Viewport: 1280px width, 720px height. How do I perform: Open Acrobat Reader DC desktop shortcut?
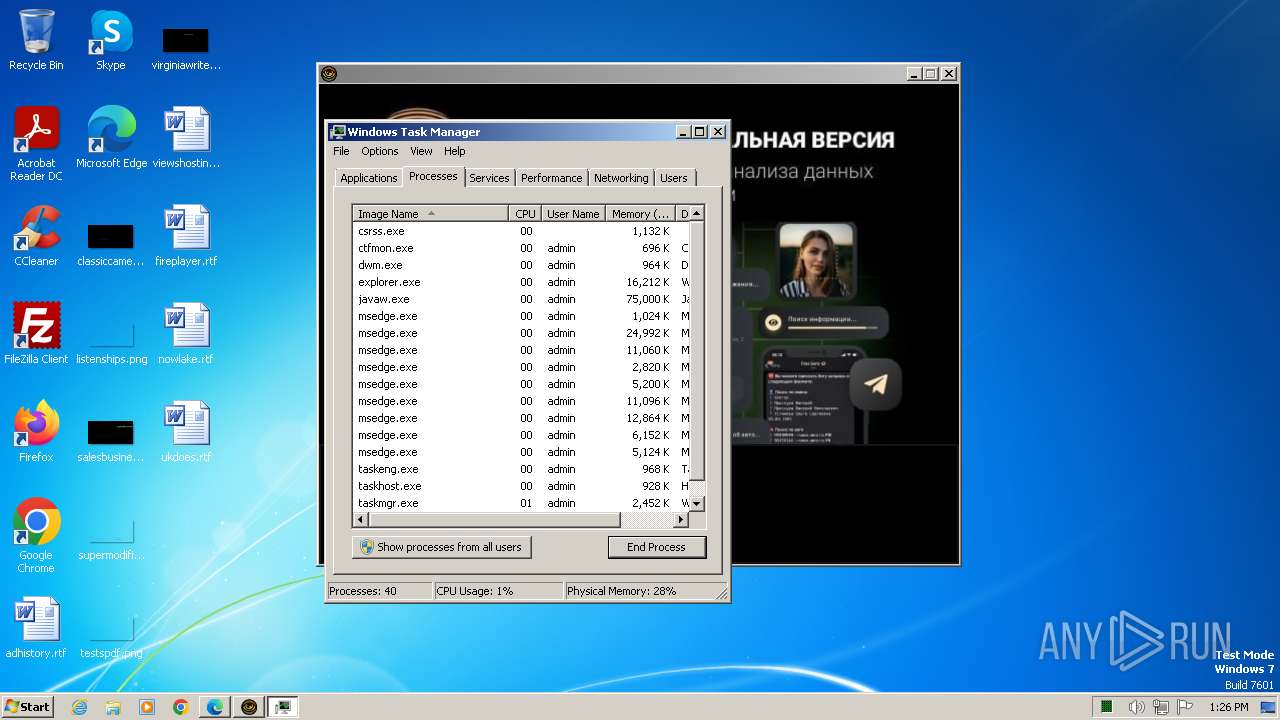pos(36,144)
